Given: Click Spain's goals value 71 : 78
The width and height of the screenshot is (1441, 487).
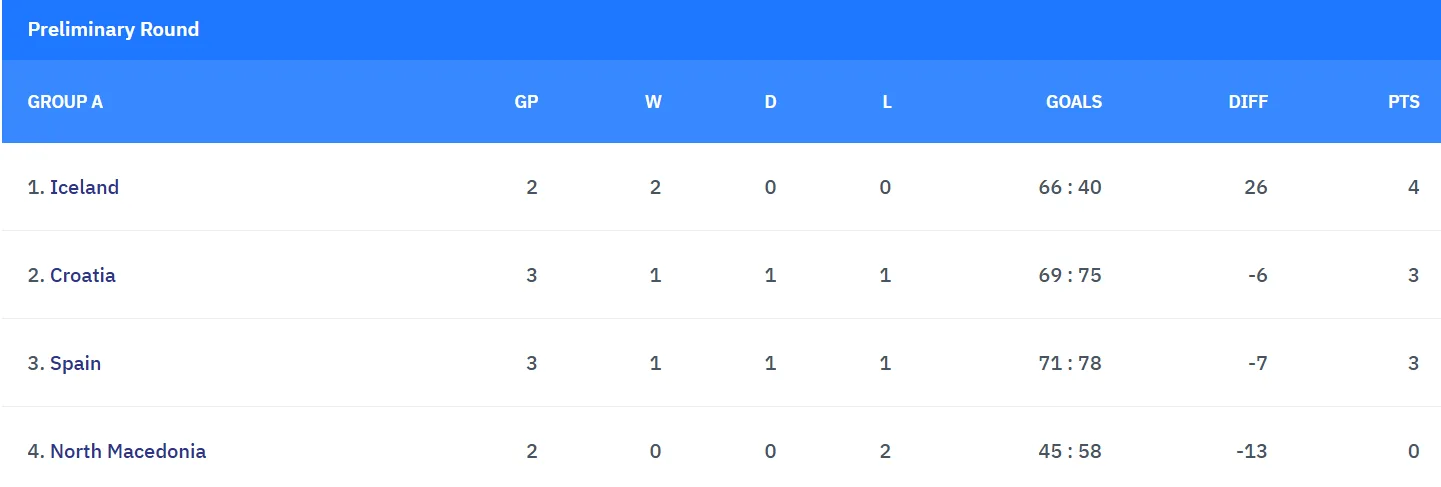Looking at the screenshot, I should (x=1070, y=363).
